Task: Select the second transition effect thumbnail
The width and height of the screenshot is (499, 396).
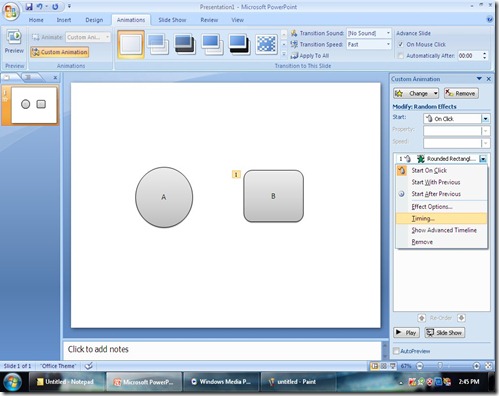Action: [158, 44]
